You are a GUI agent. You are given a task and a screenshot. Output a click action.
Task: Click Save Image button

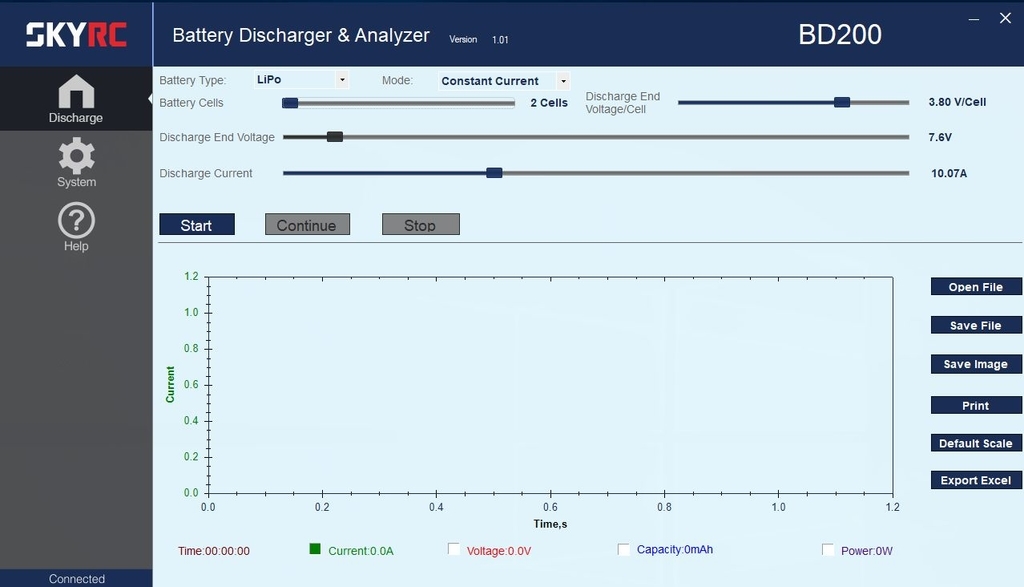pyautogui.click(x=976, y=364)
